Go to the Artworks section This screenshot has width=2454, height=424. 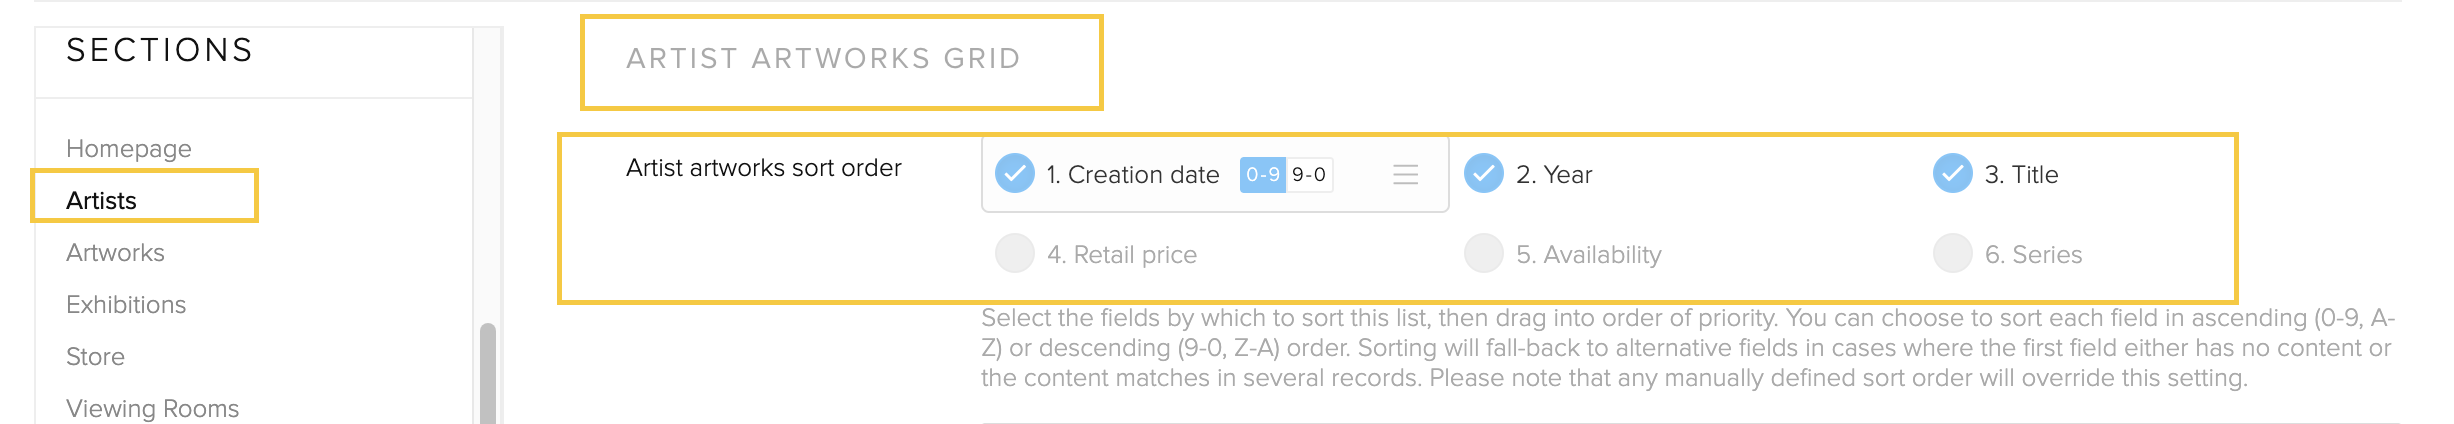(x=115, y=252)
